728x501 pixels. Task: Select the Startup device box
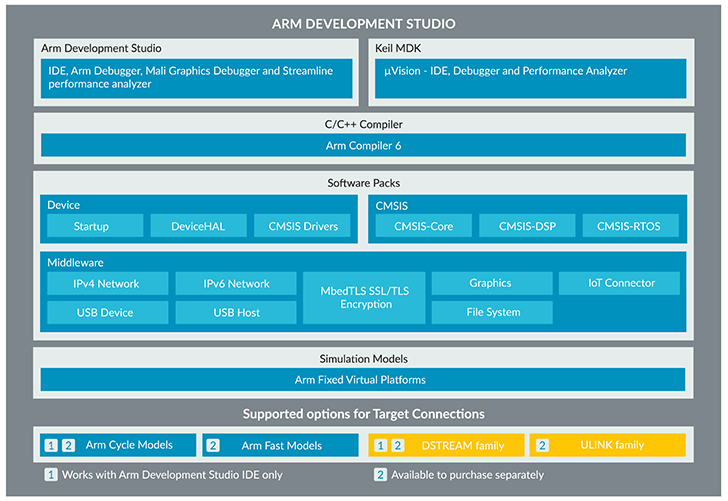(x=91, y=226)
